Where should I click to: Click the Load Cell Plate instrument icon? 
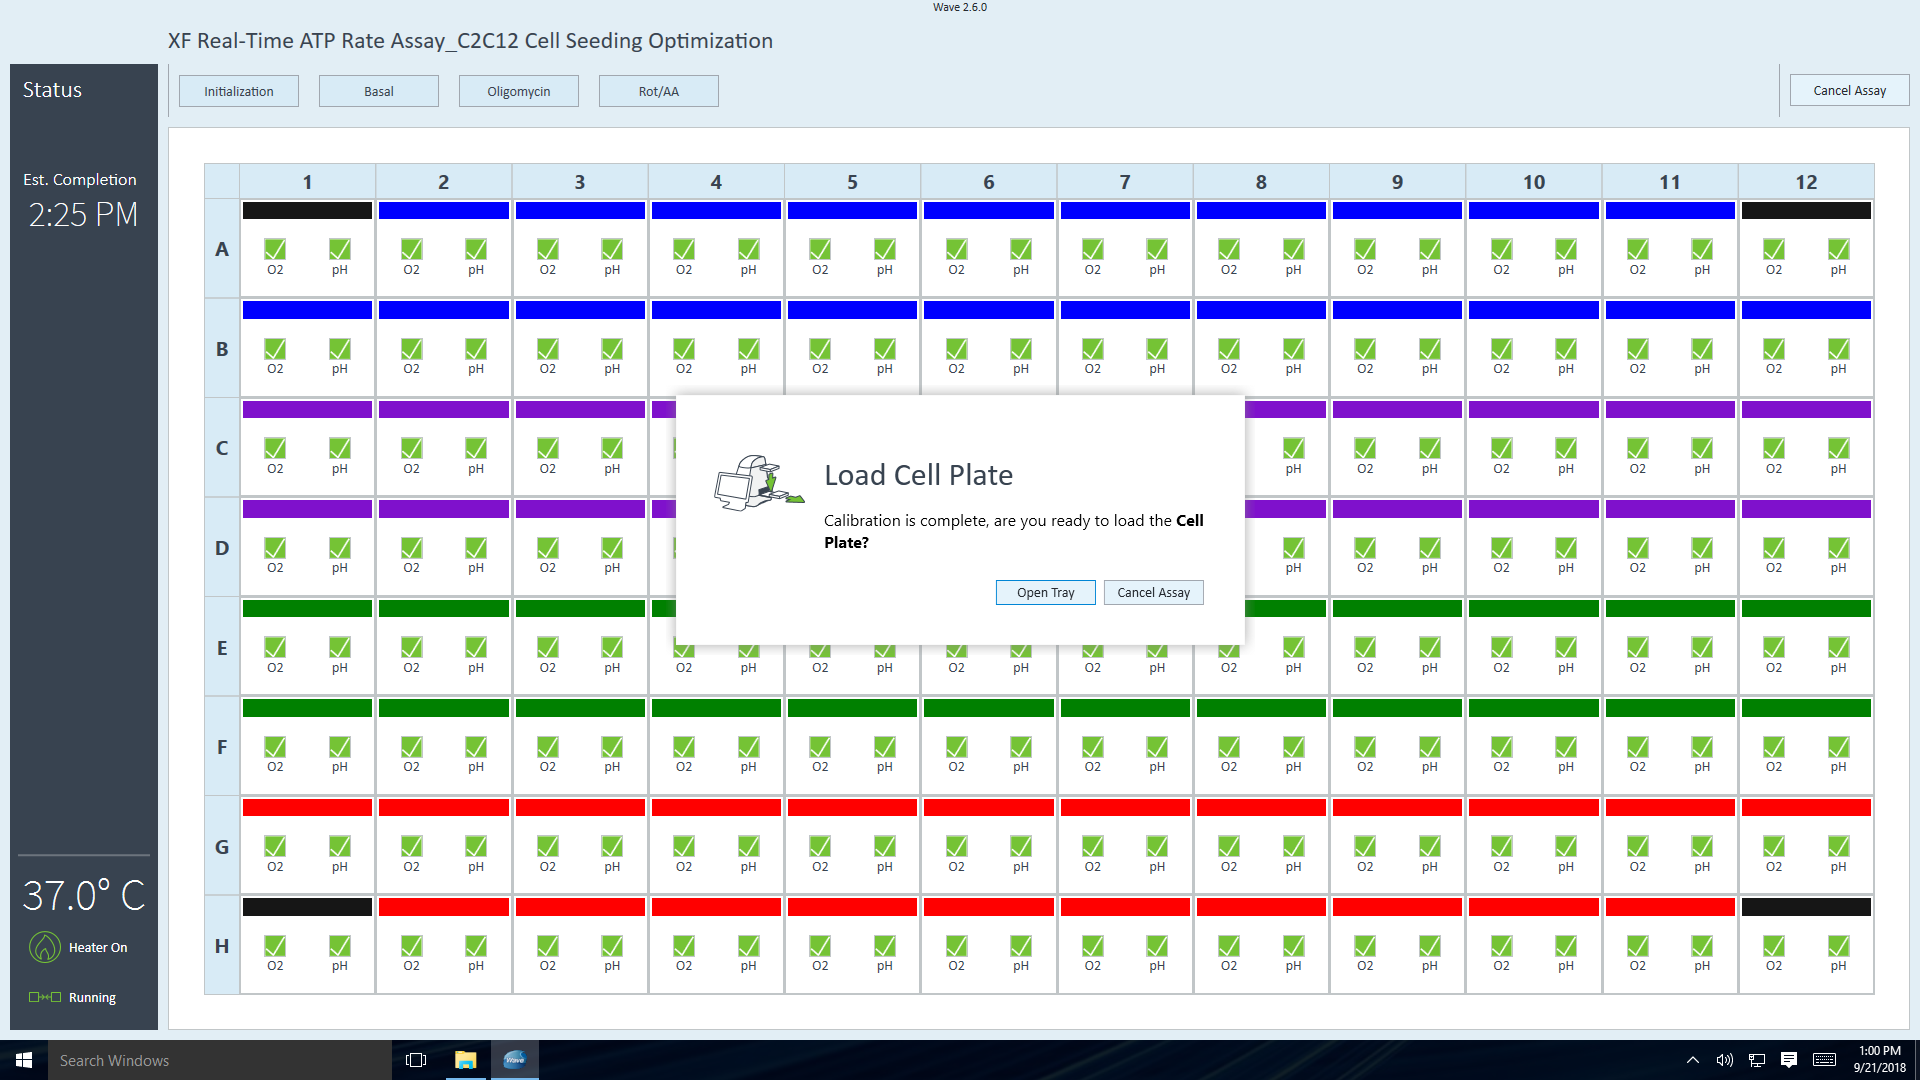(757, 484)
